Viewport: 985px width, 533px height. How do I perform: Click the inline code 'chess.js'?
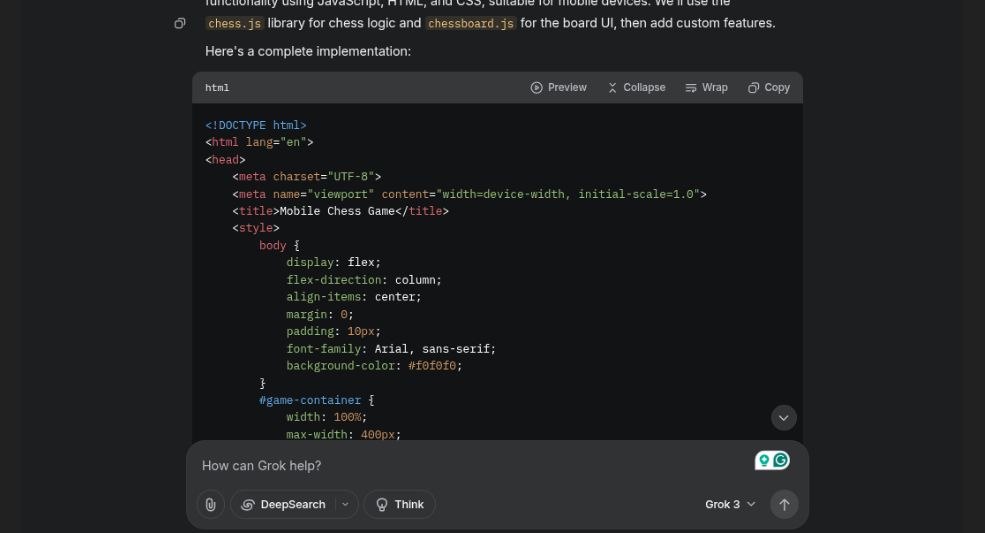tap(234, 23)
